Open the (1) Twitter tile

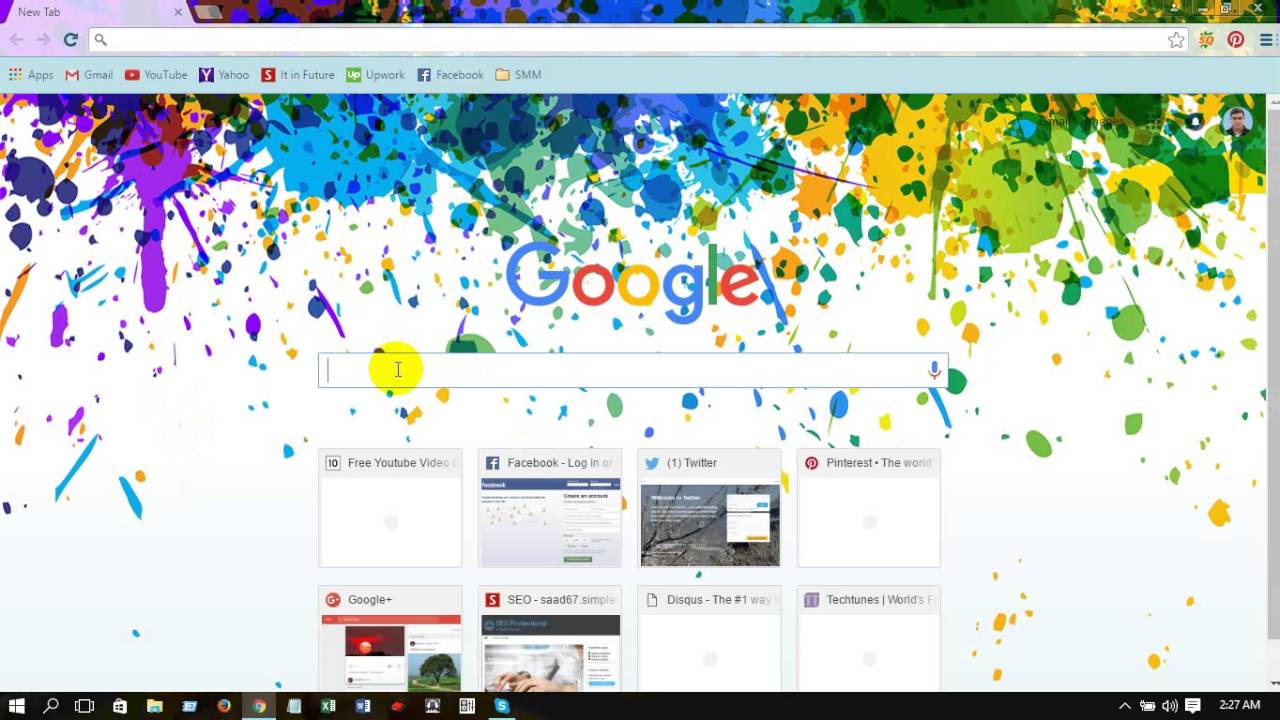[x=709, y=508]
